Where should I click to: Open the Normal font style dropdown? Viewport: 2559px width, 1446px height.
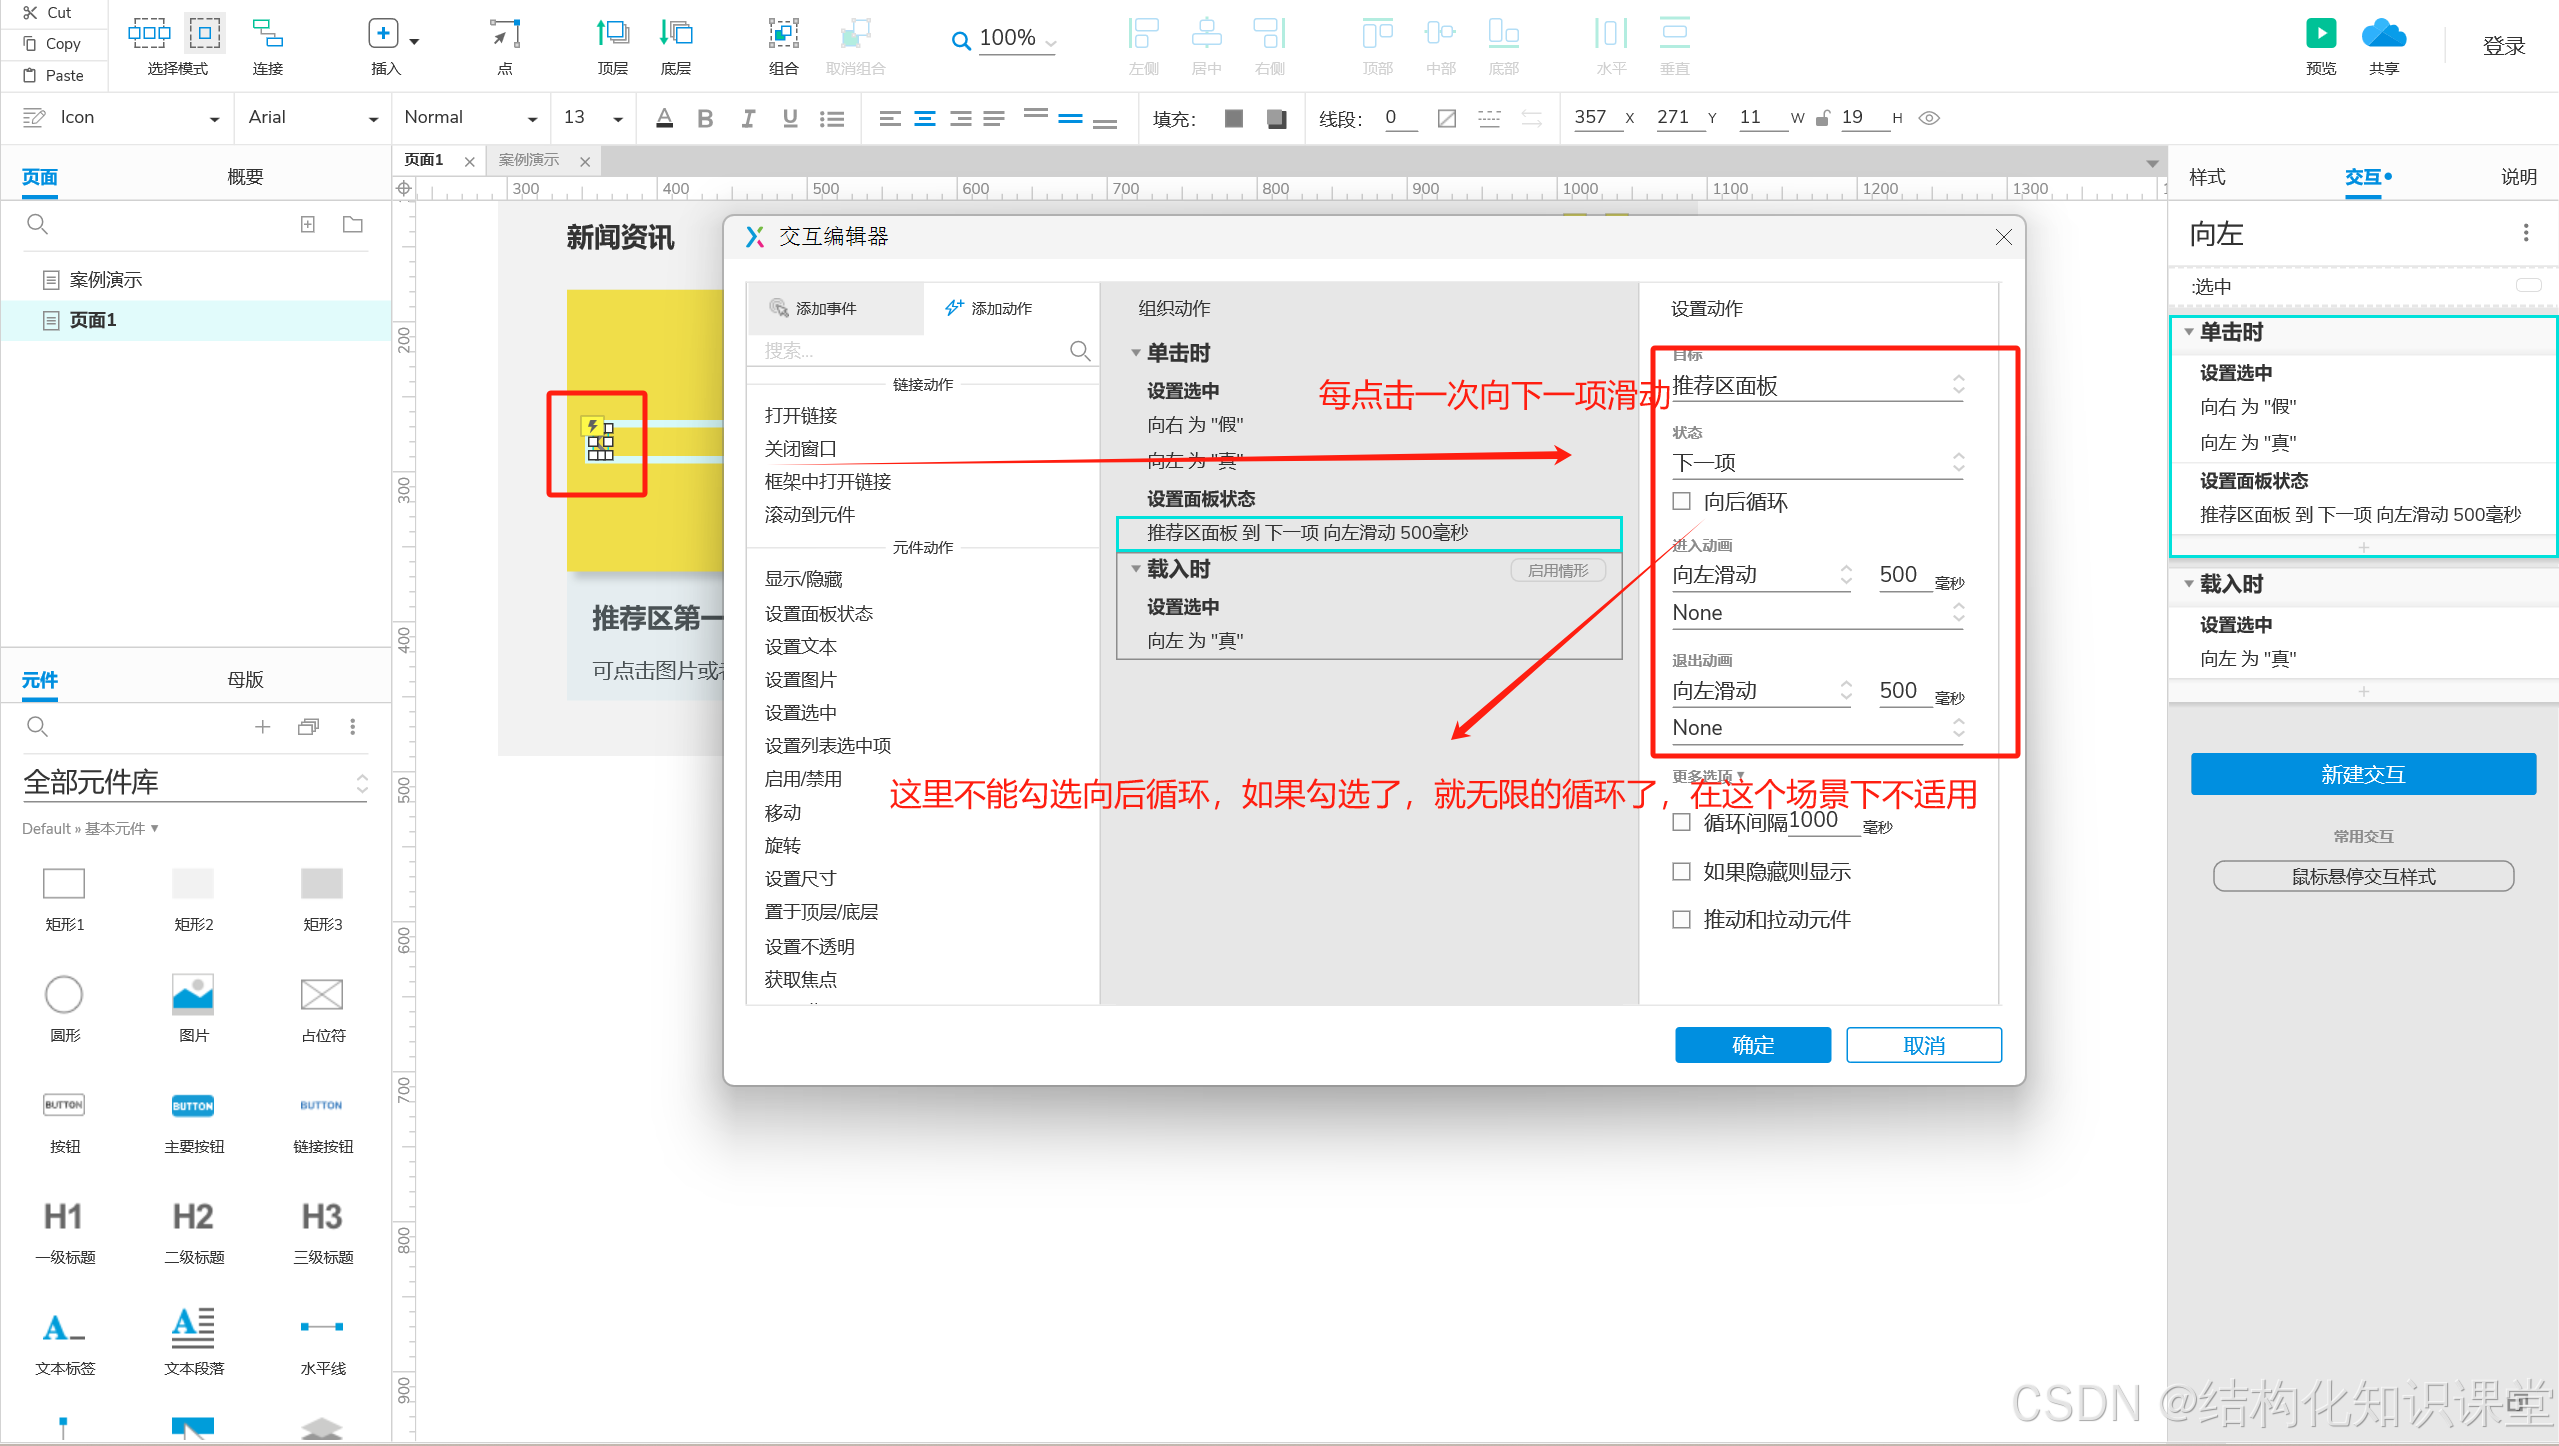pyautogui.click(x=470, y=118)
